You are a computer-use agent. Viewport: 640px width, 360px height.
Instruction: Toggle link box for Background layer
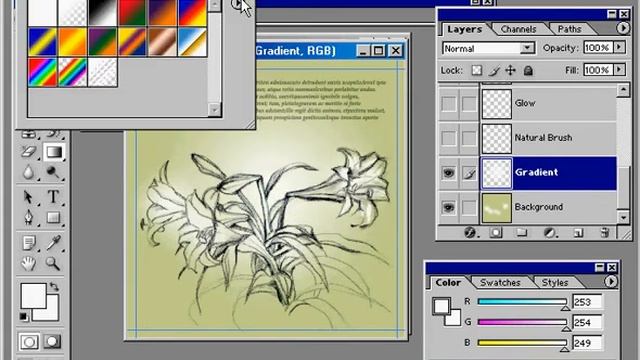469,207
